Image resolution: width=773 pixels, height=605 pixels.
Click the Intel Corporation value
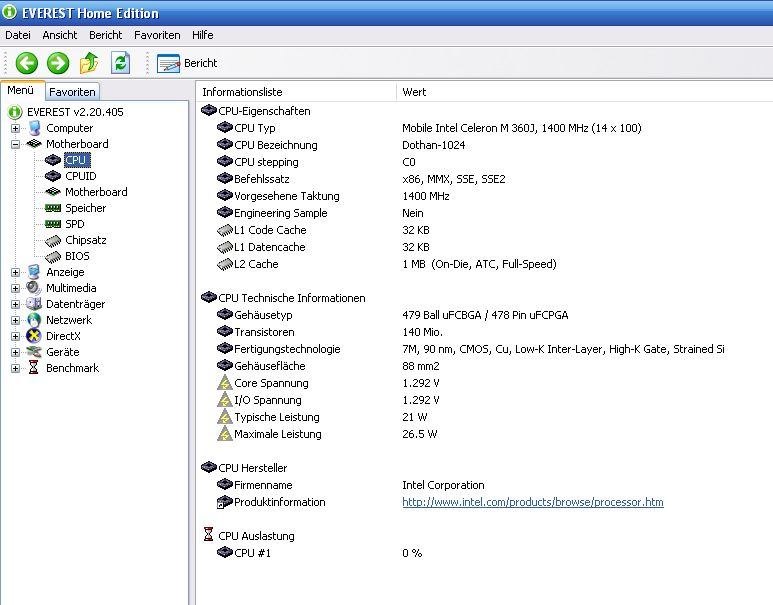443,485
